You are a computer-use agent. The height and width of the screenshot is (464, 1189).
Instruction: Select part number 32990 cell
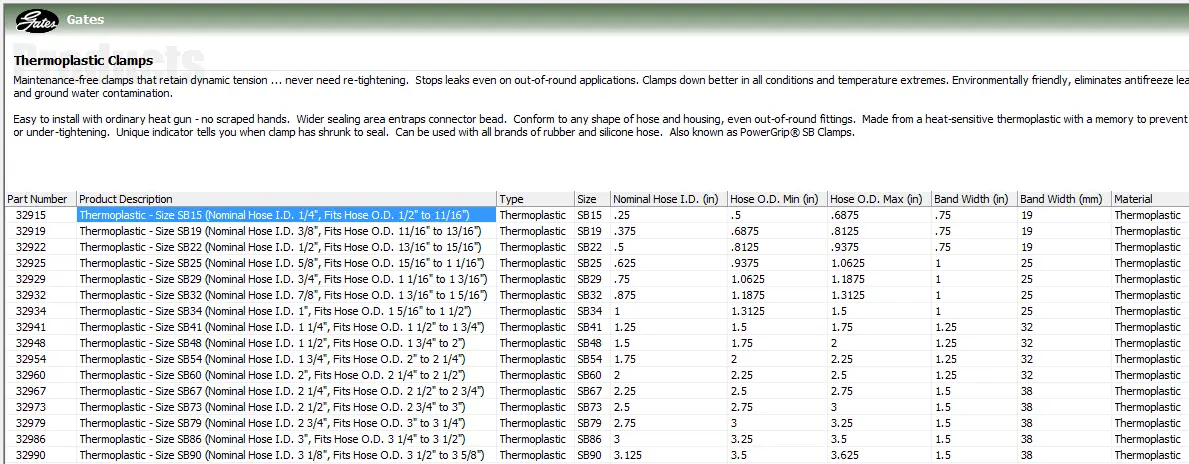40,455
